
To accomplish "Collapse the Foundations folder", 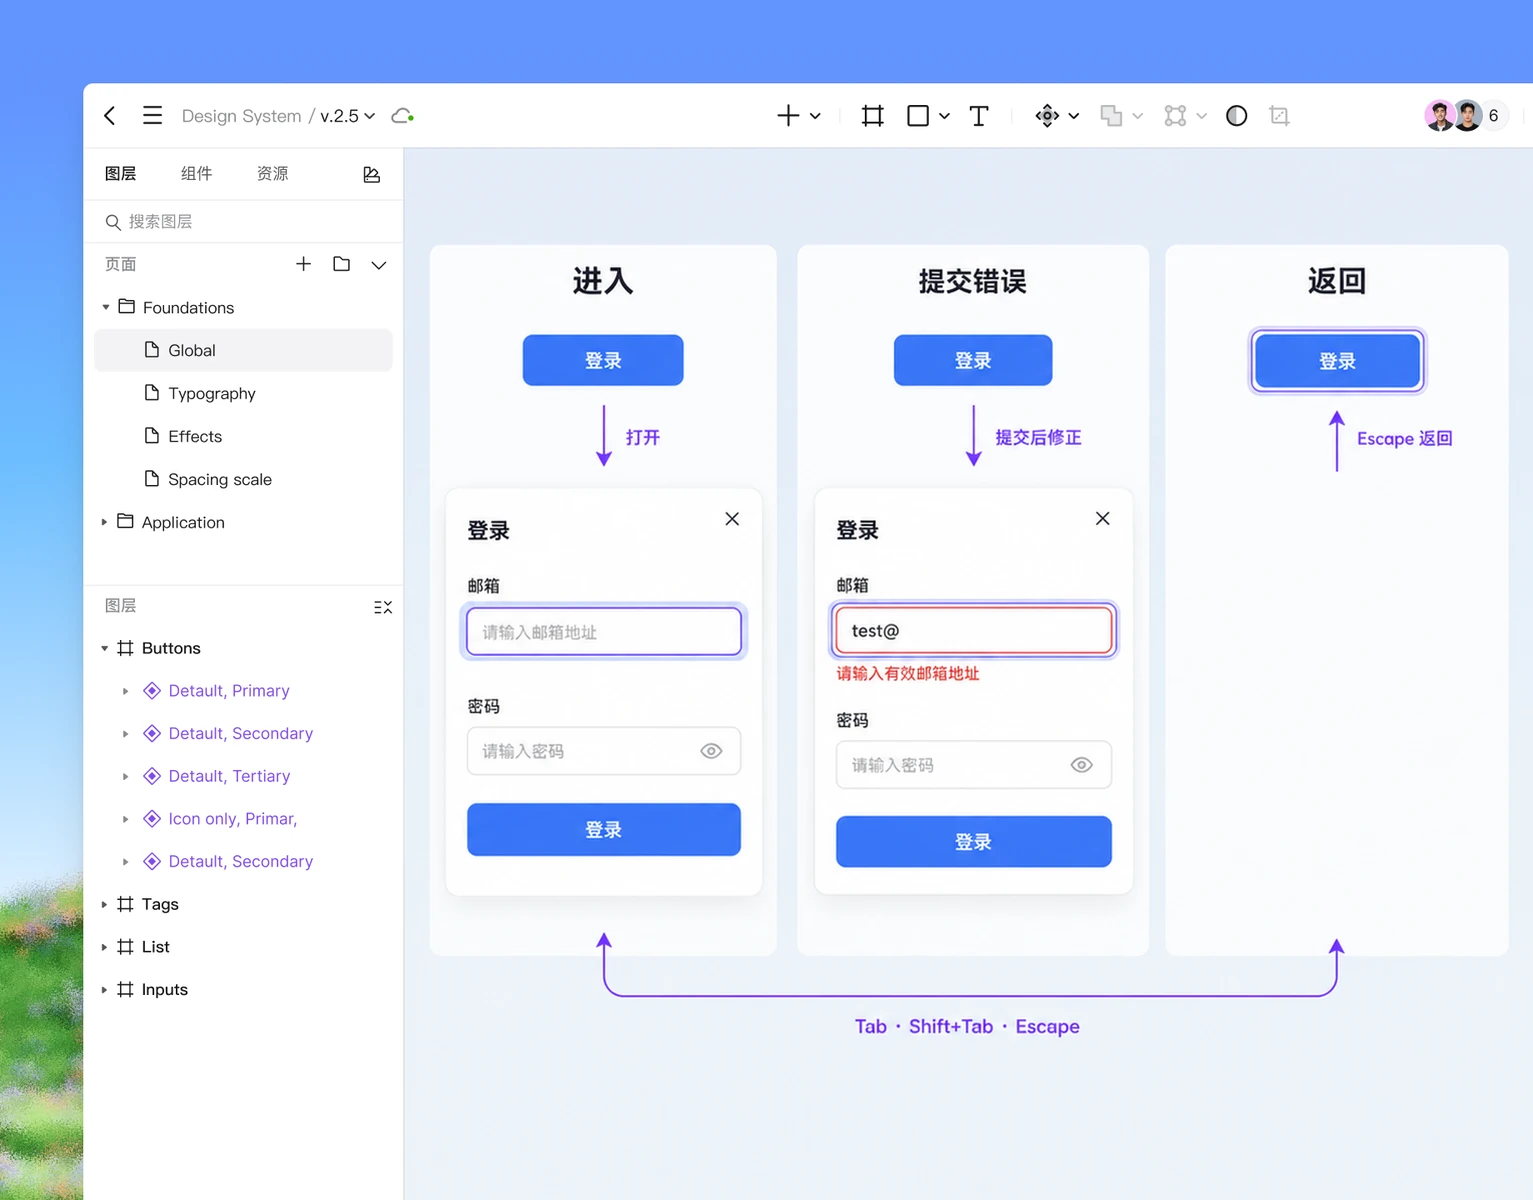I will click(106, 307).
